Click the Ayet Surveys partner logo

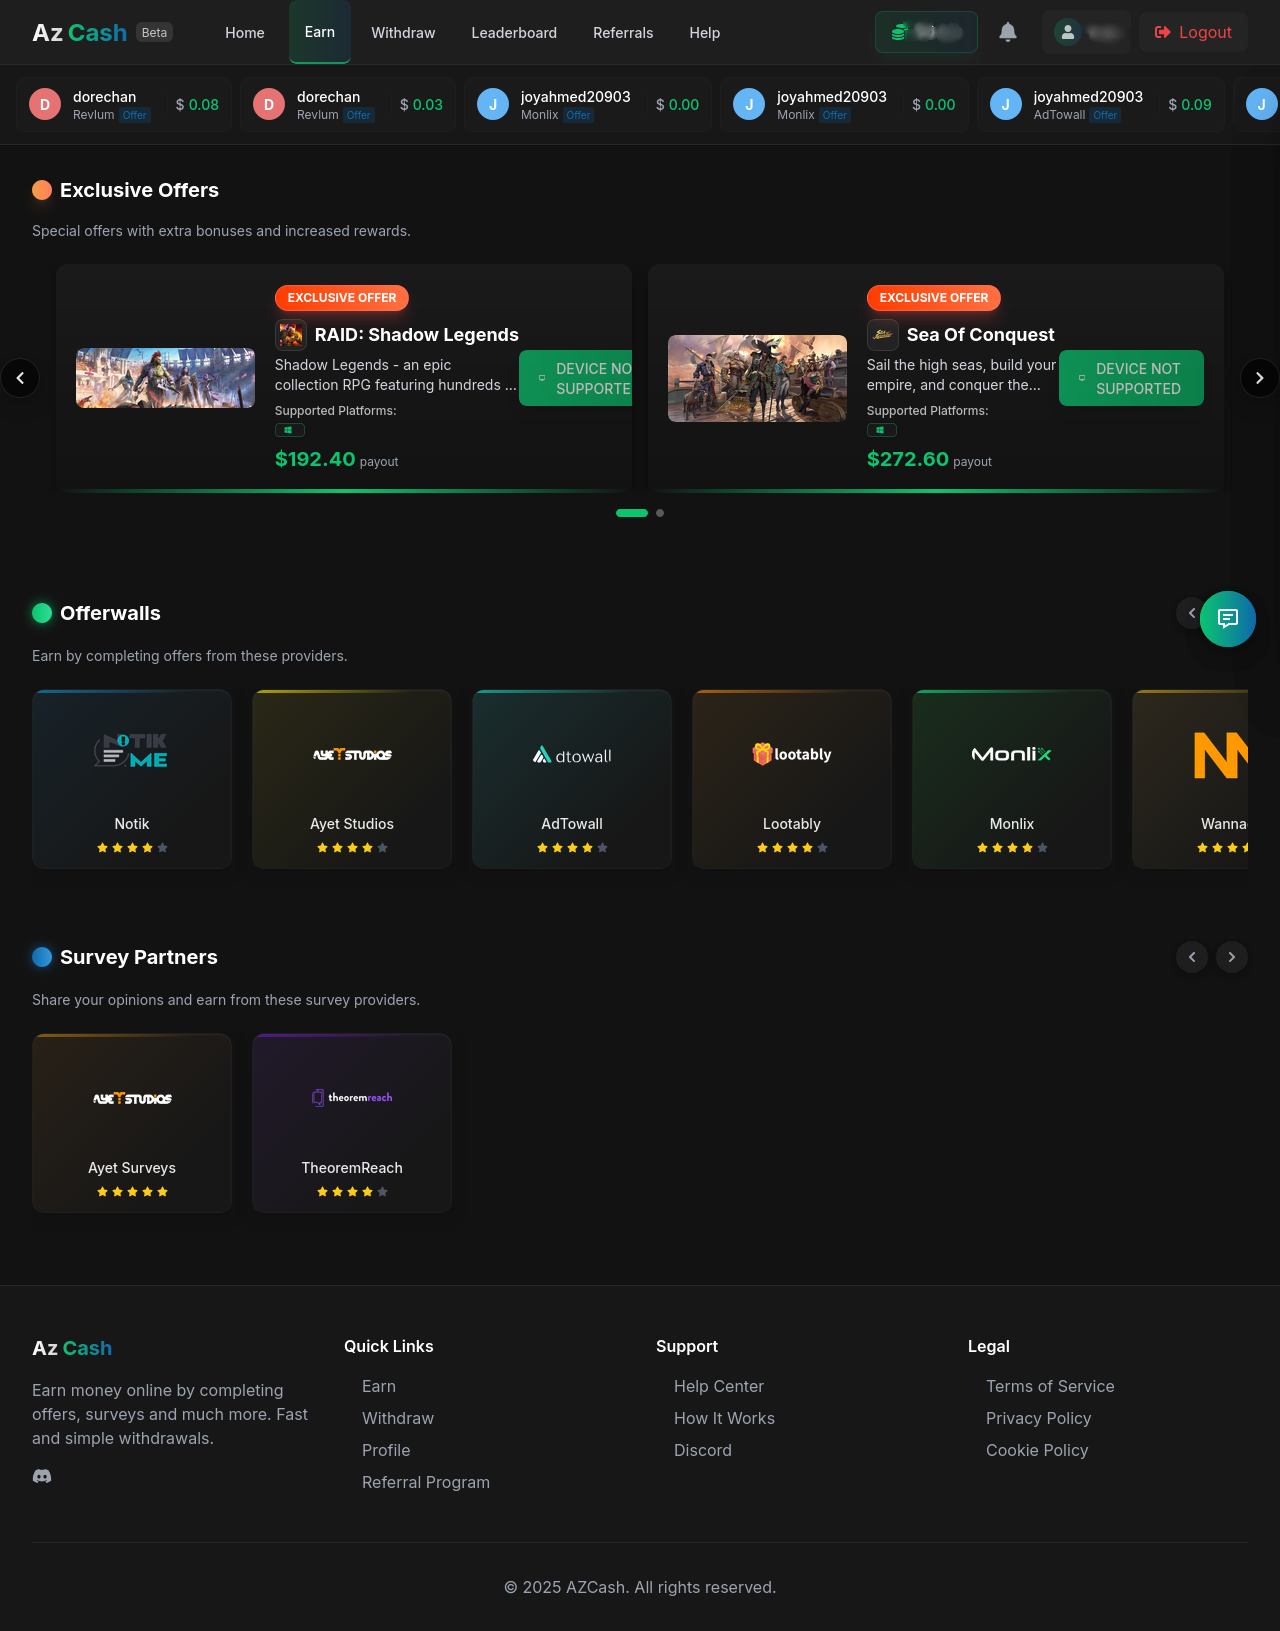click(132, 1098)
